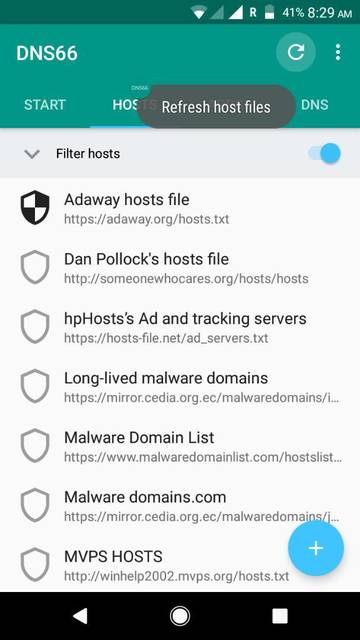Viewport: 360px width, 640px height.
Task: Switch to the START tab
Action: [44, 104]
